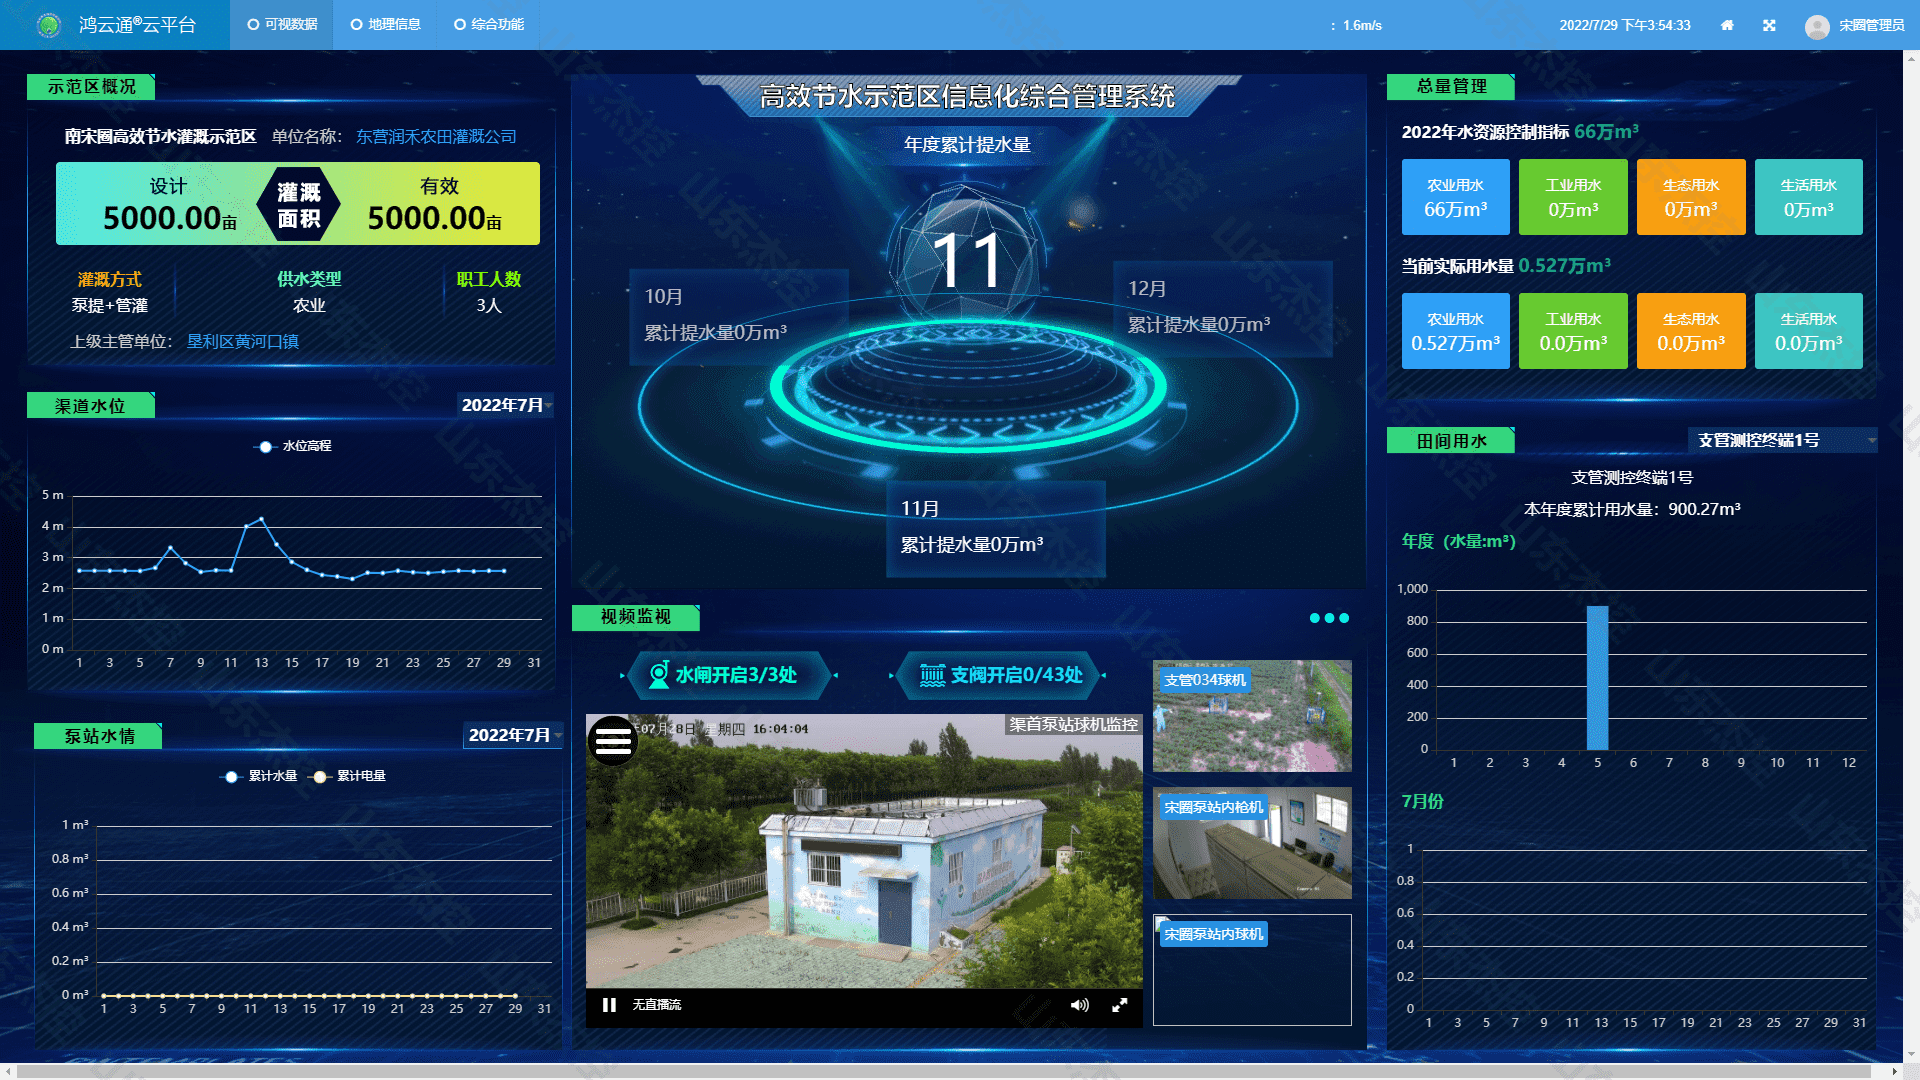
Task: Click industrial water 0万m³ quota tile
Action: [x=1573, y=197]
